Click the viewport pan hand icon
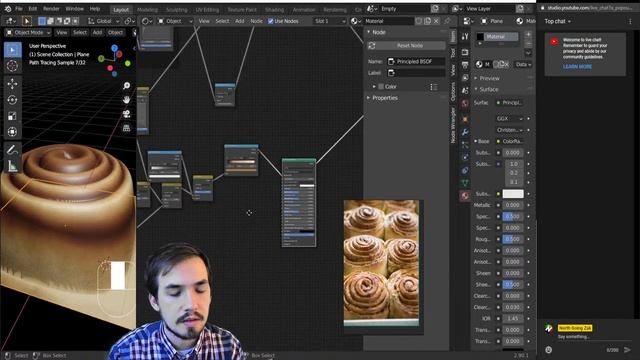This screenshot has height=360, width=640. click(127, 100)
